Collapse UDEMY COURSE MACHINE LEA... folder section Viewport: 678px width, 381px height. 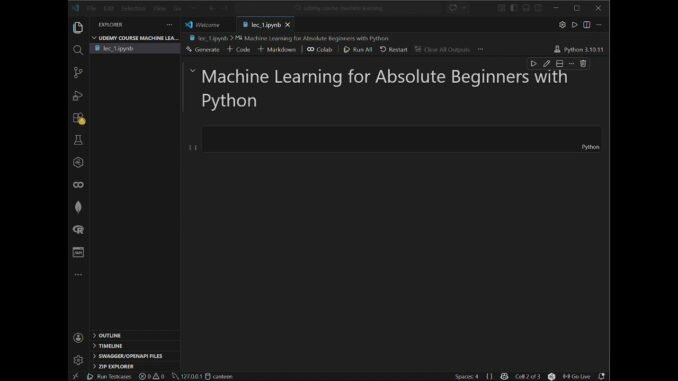(x=135, y=38)
